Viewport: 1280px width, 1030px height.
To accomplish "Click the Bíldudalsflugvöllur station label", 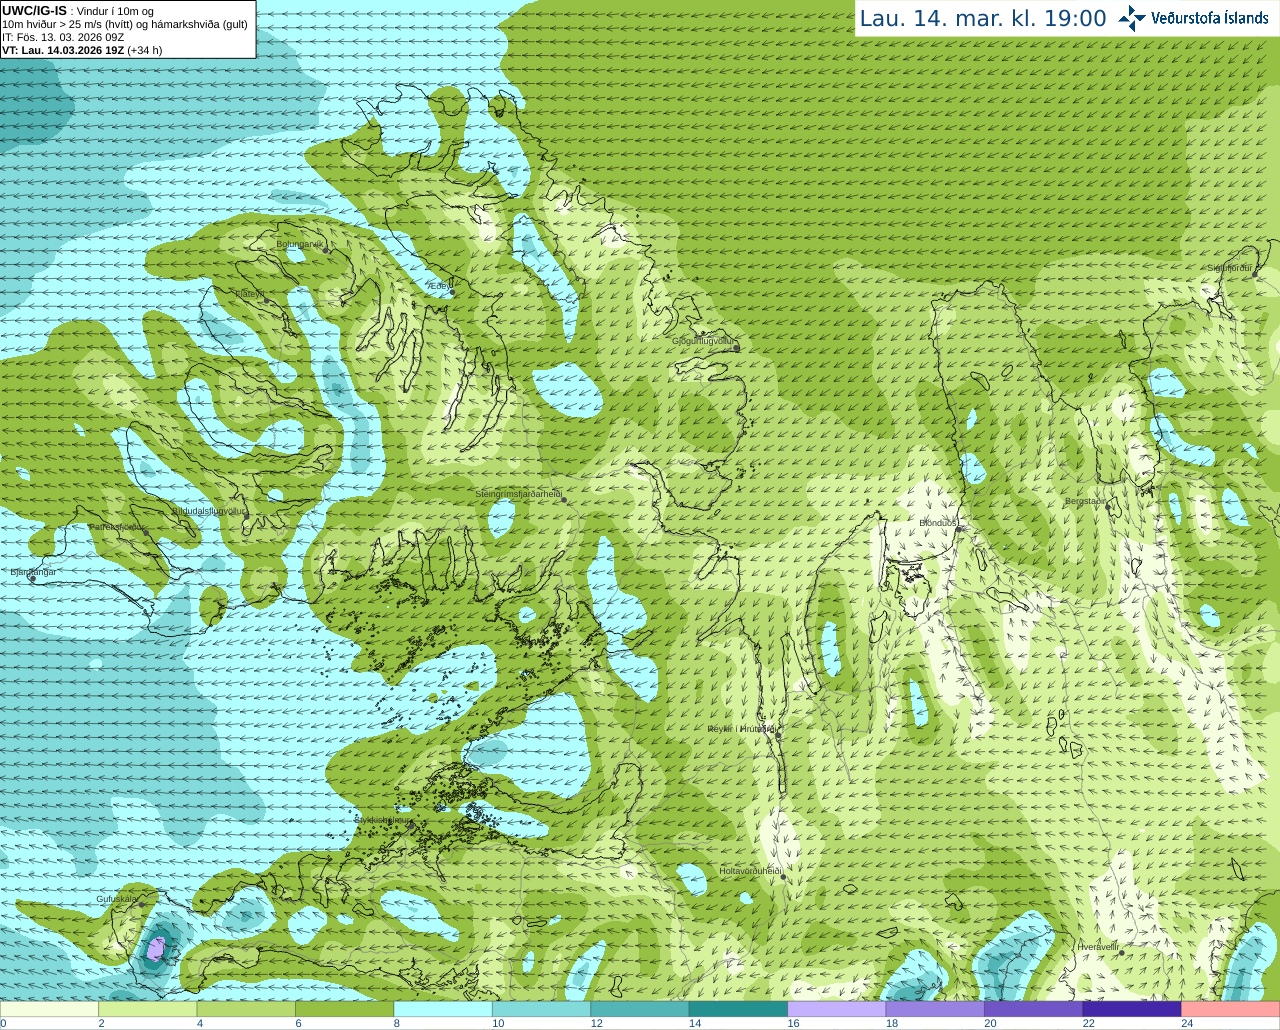I will 209,511.
